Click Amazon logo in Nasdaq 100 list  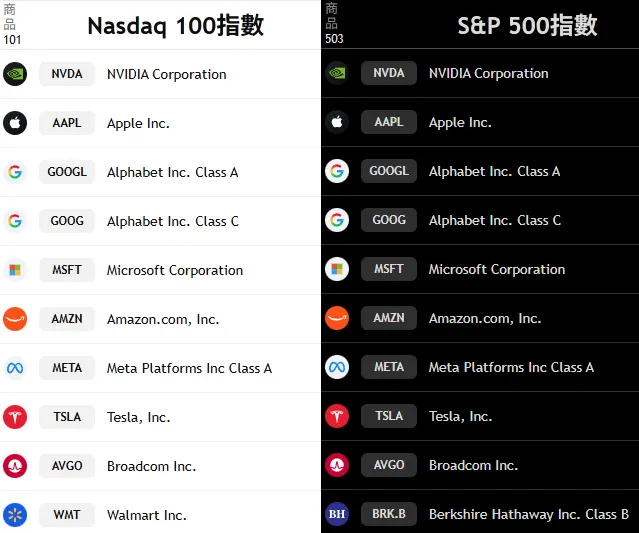[15, 319]
